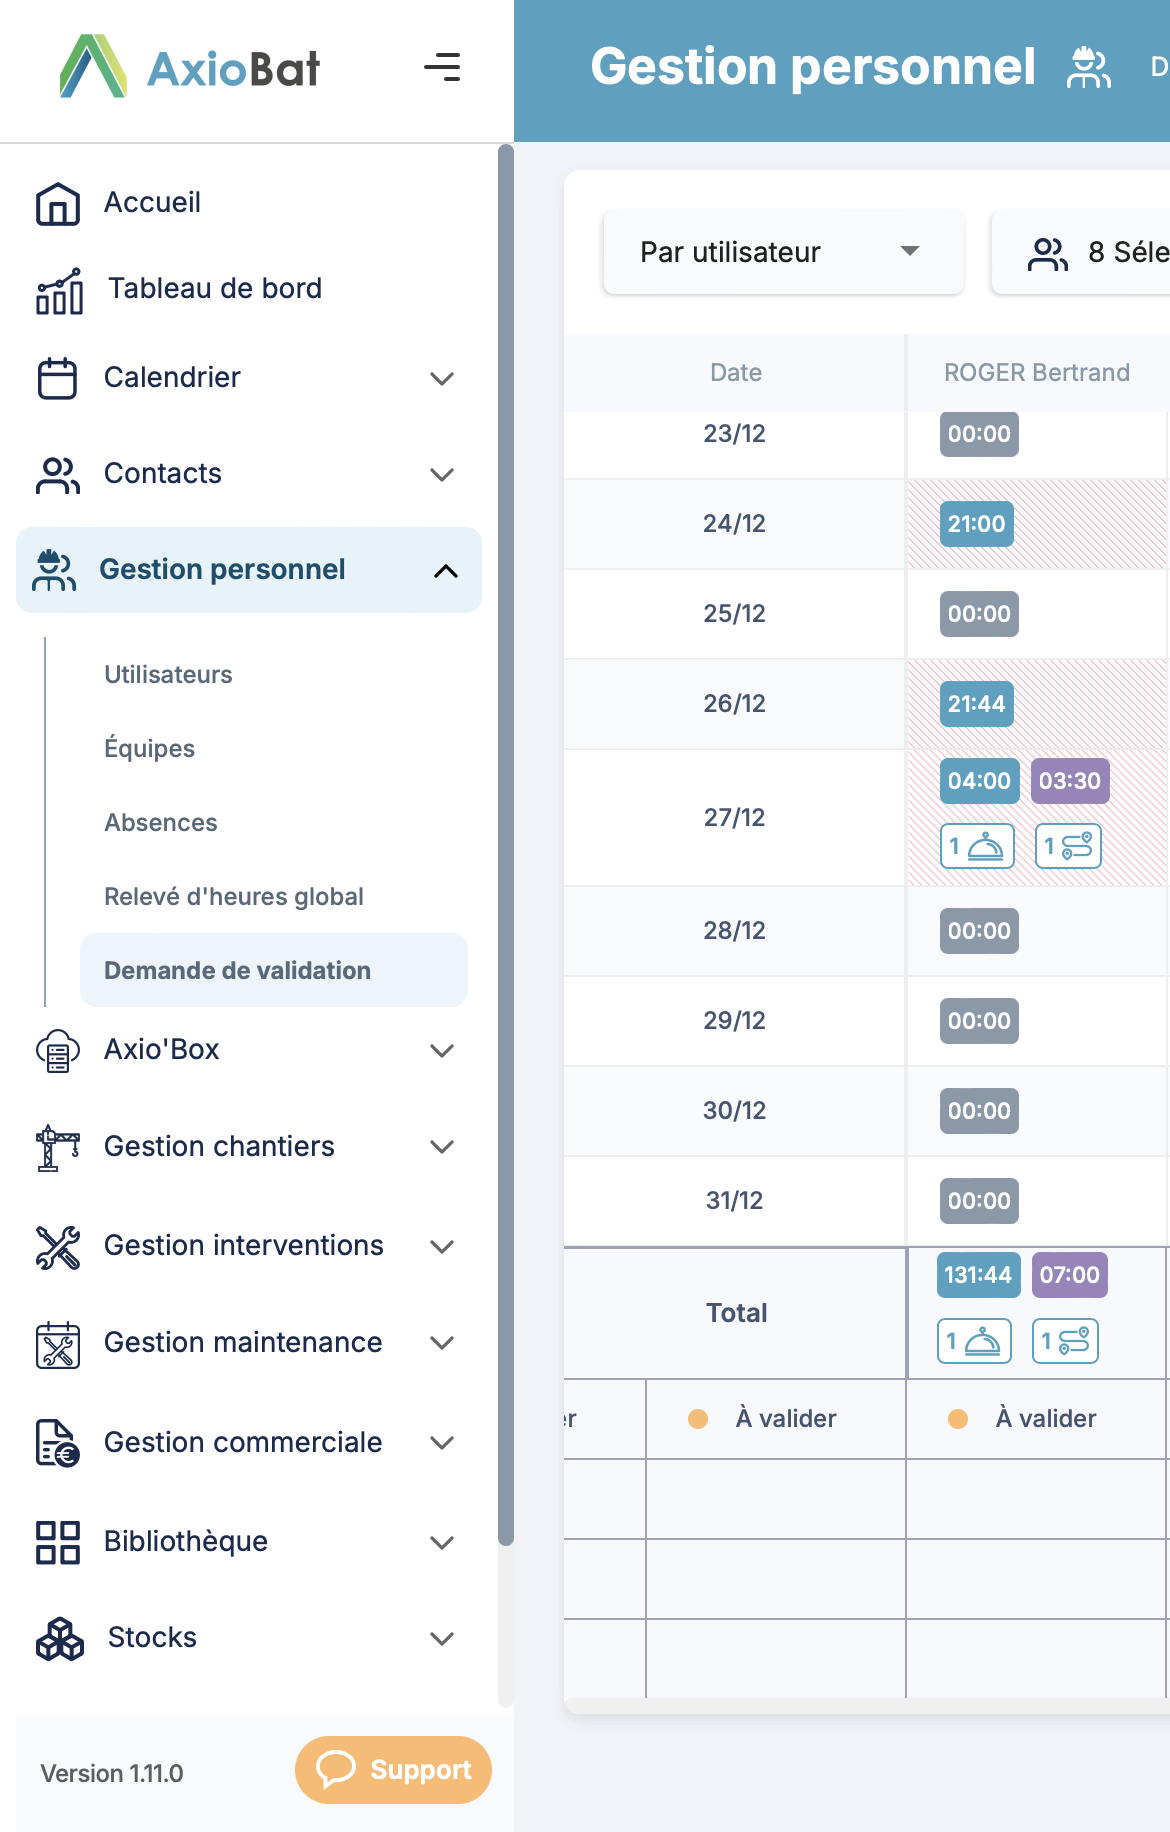Click the orange Support button
Viewport: 1170px width, 1832px height.
[x=393, y=1770]
